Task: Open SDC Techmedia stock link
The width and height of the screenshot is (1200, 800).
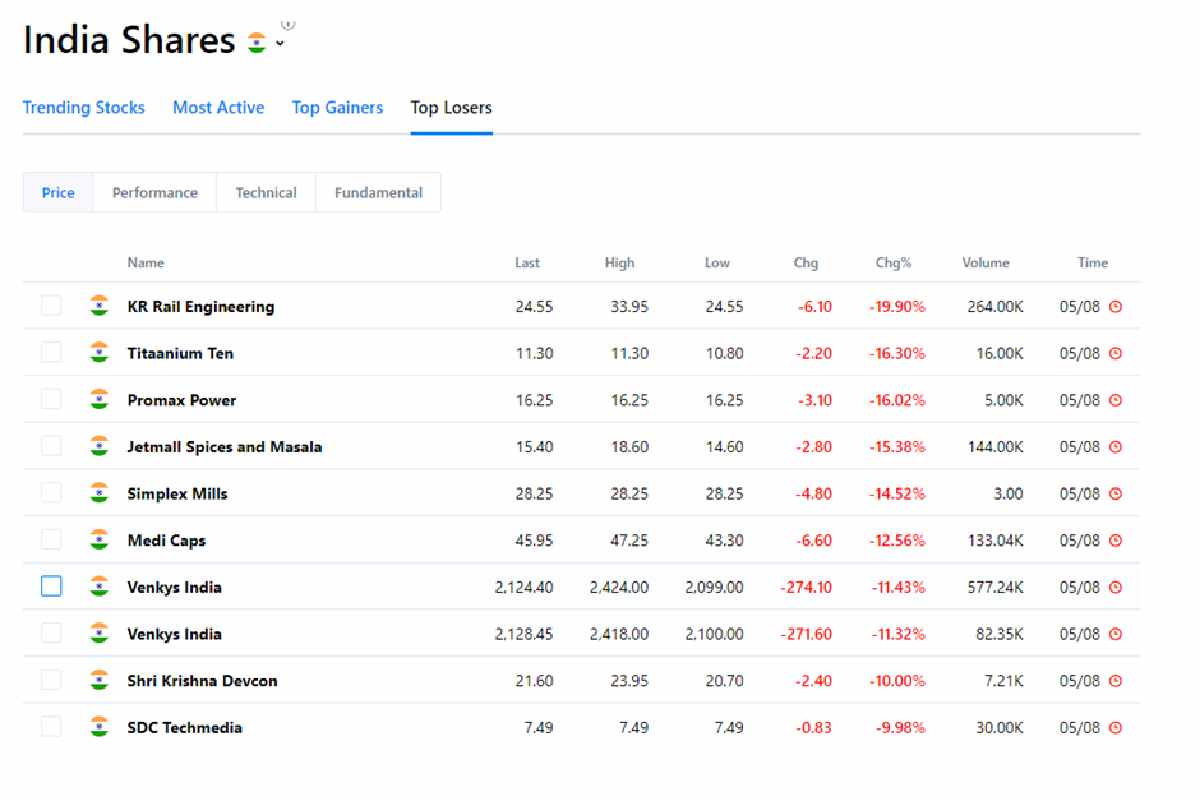Action: click(184, 728)
